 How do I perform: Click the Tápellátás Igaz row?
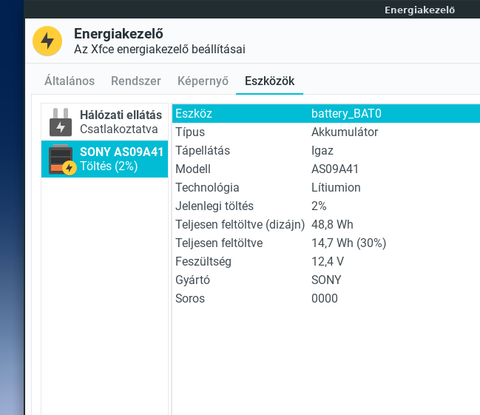click(x=326, y=151)
